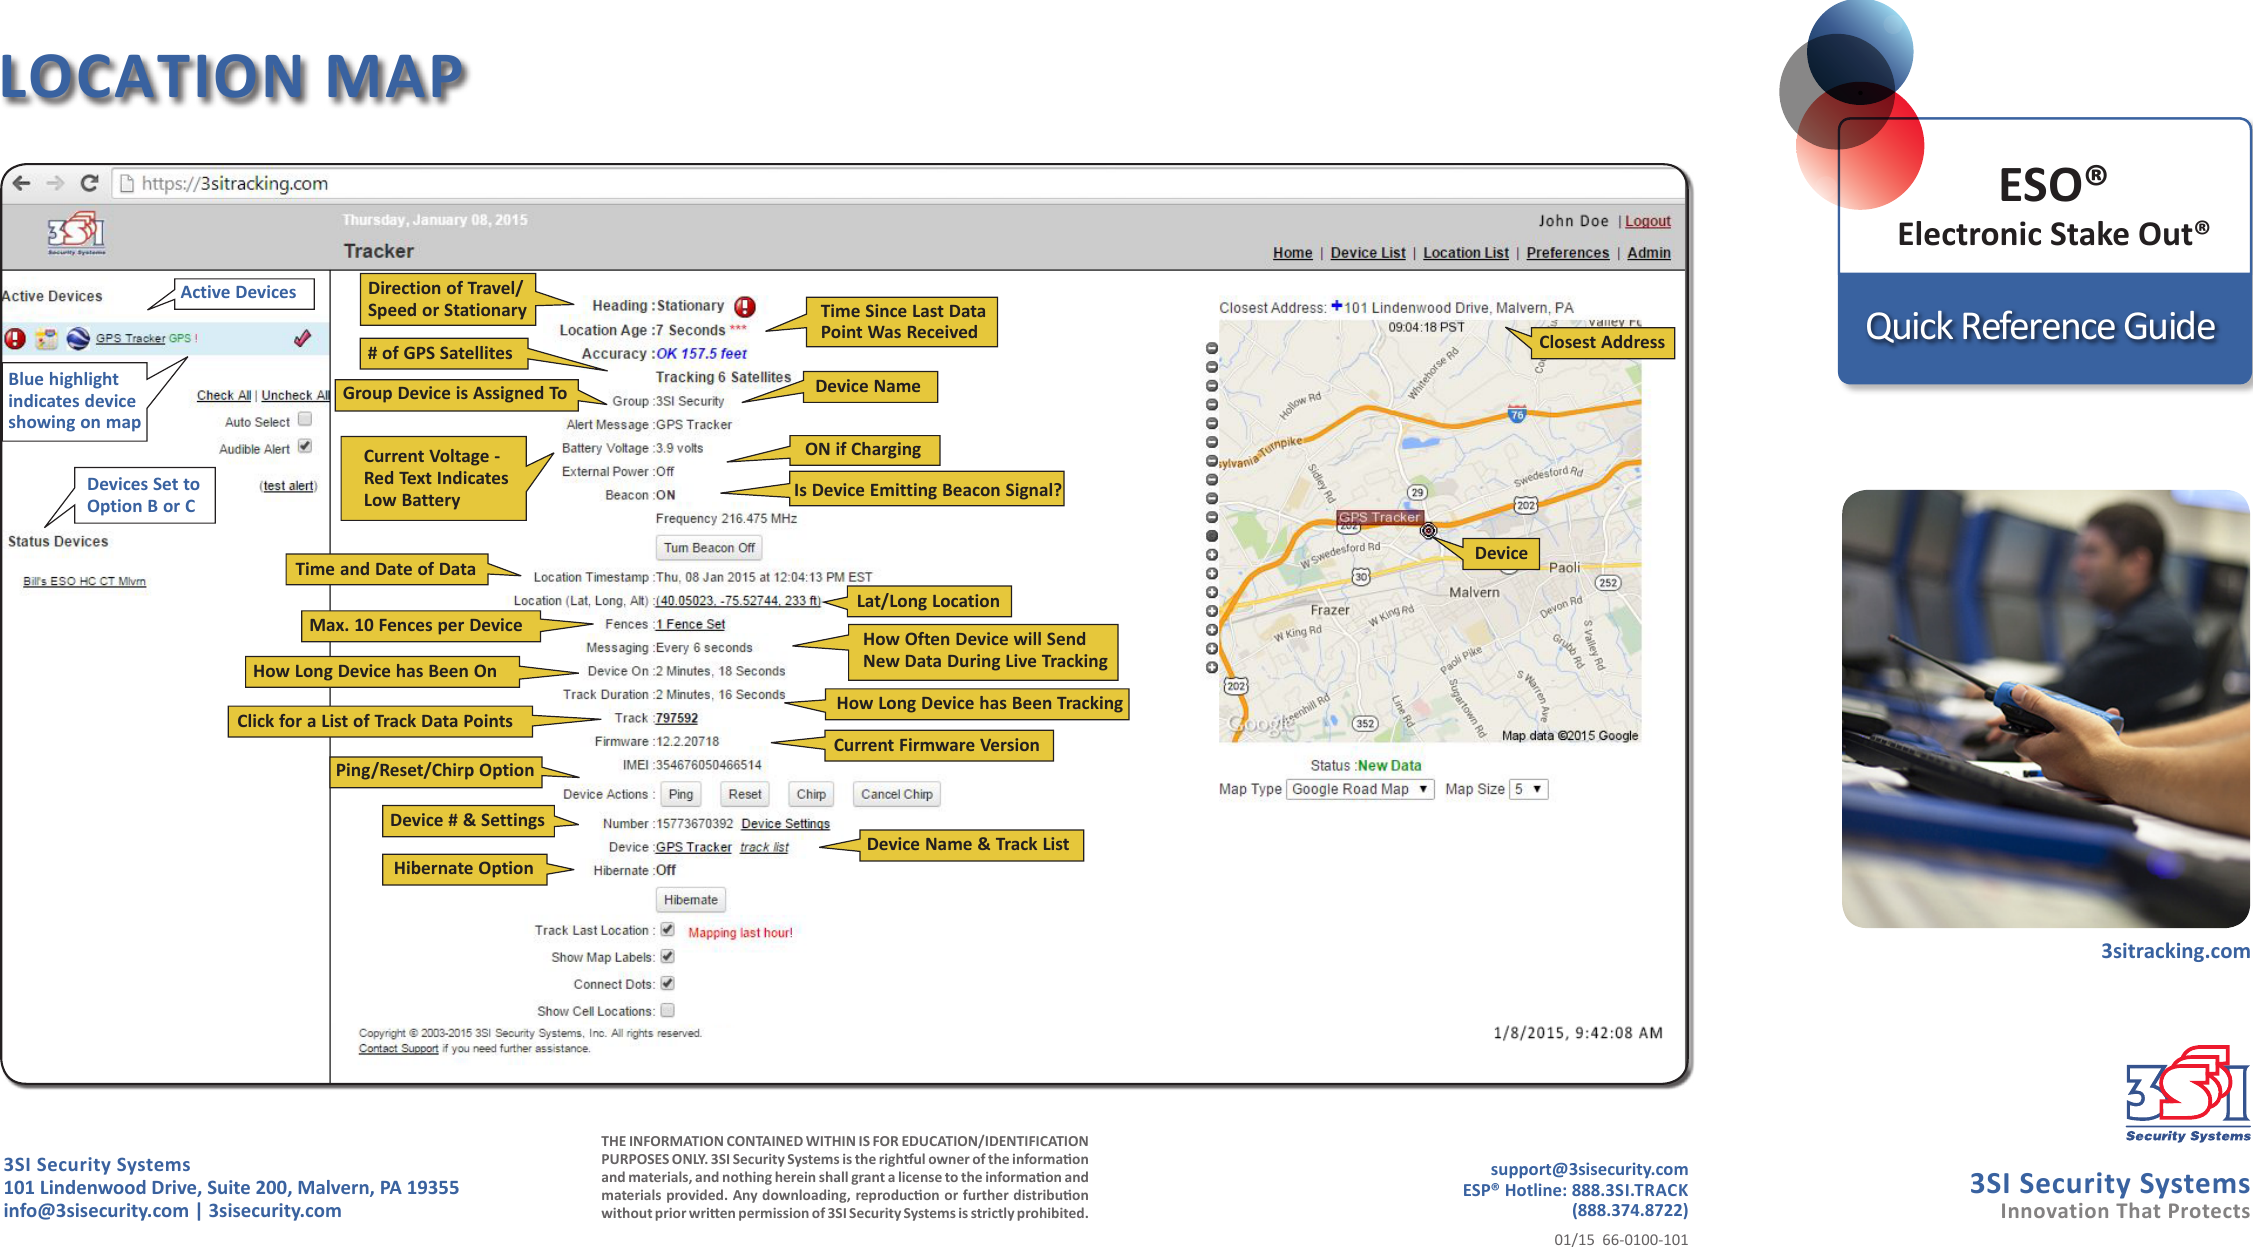Click the bottommost plus zoom button

[x=1212, y=667]
